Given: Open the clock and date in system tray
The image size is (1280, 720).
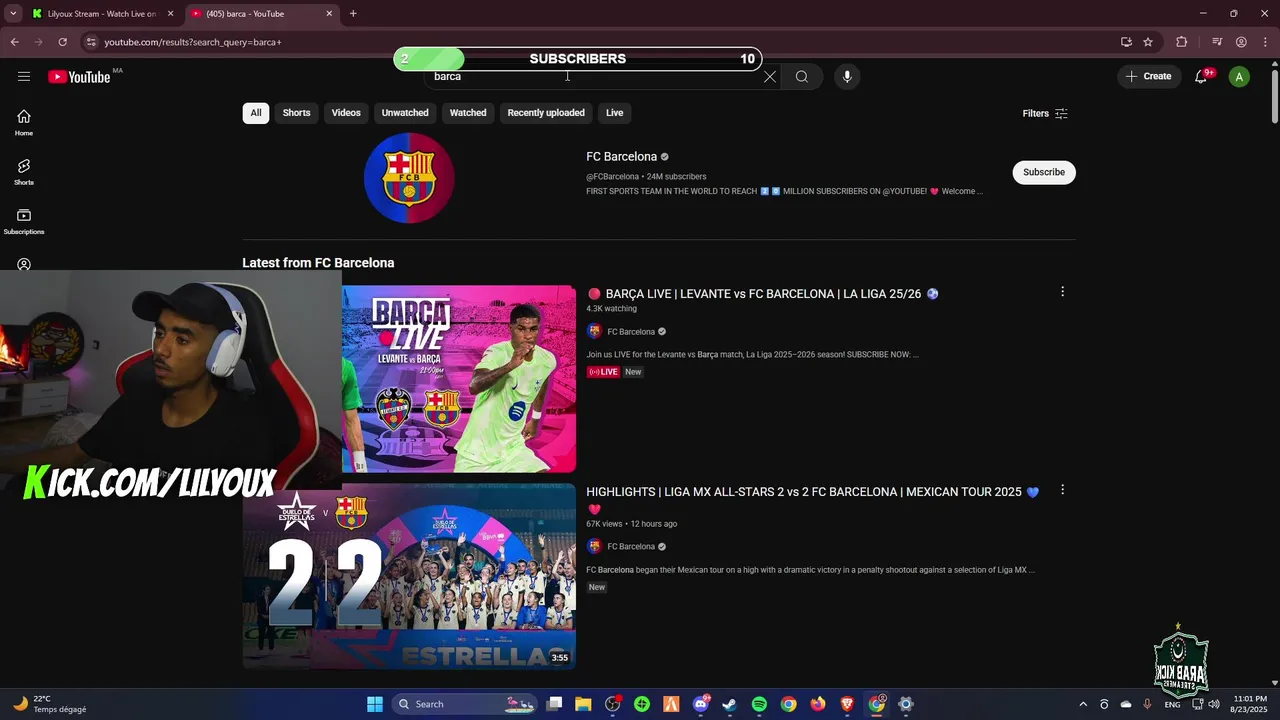Looking at the screenshot, I should 1250,704.
